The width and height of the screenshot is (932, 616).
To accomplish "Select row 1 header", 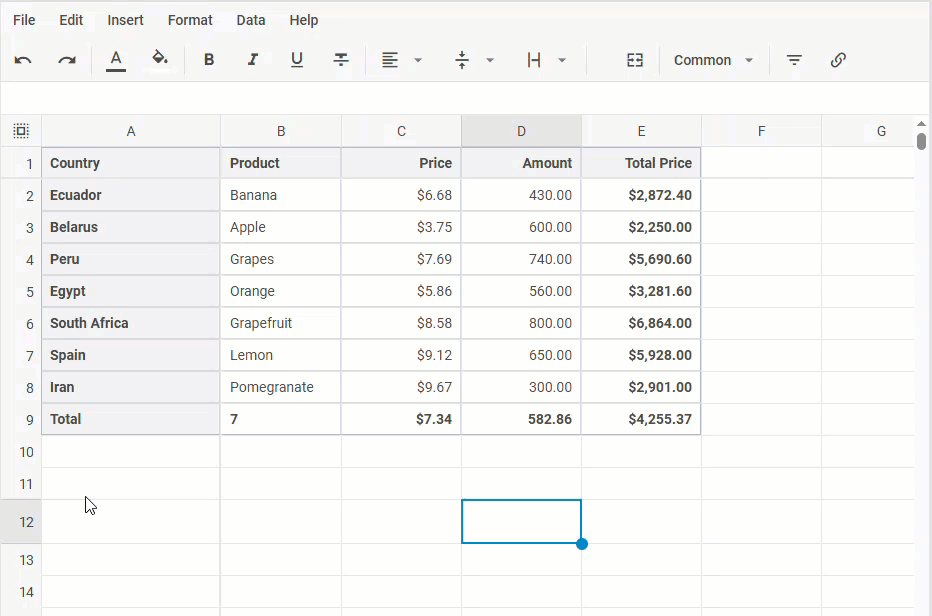I will tap(21, 163).
